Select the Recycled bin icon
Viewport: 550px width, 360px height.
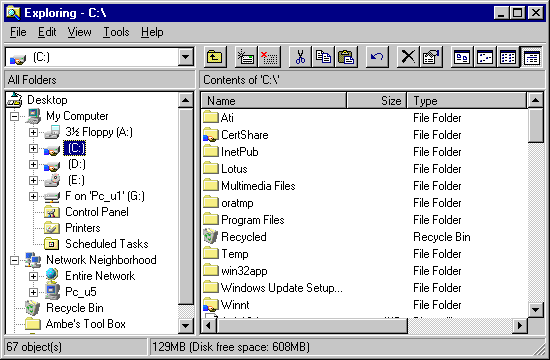click(211, 236)
